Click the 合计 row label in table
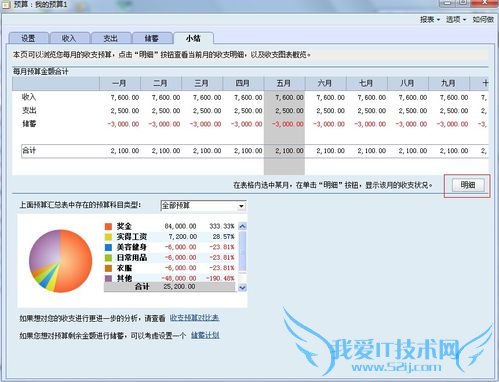 click(x=29, y=151)
